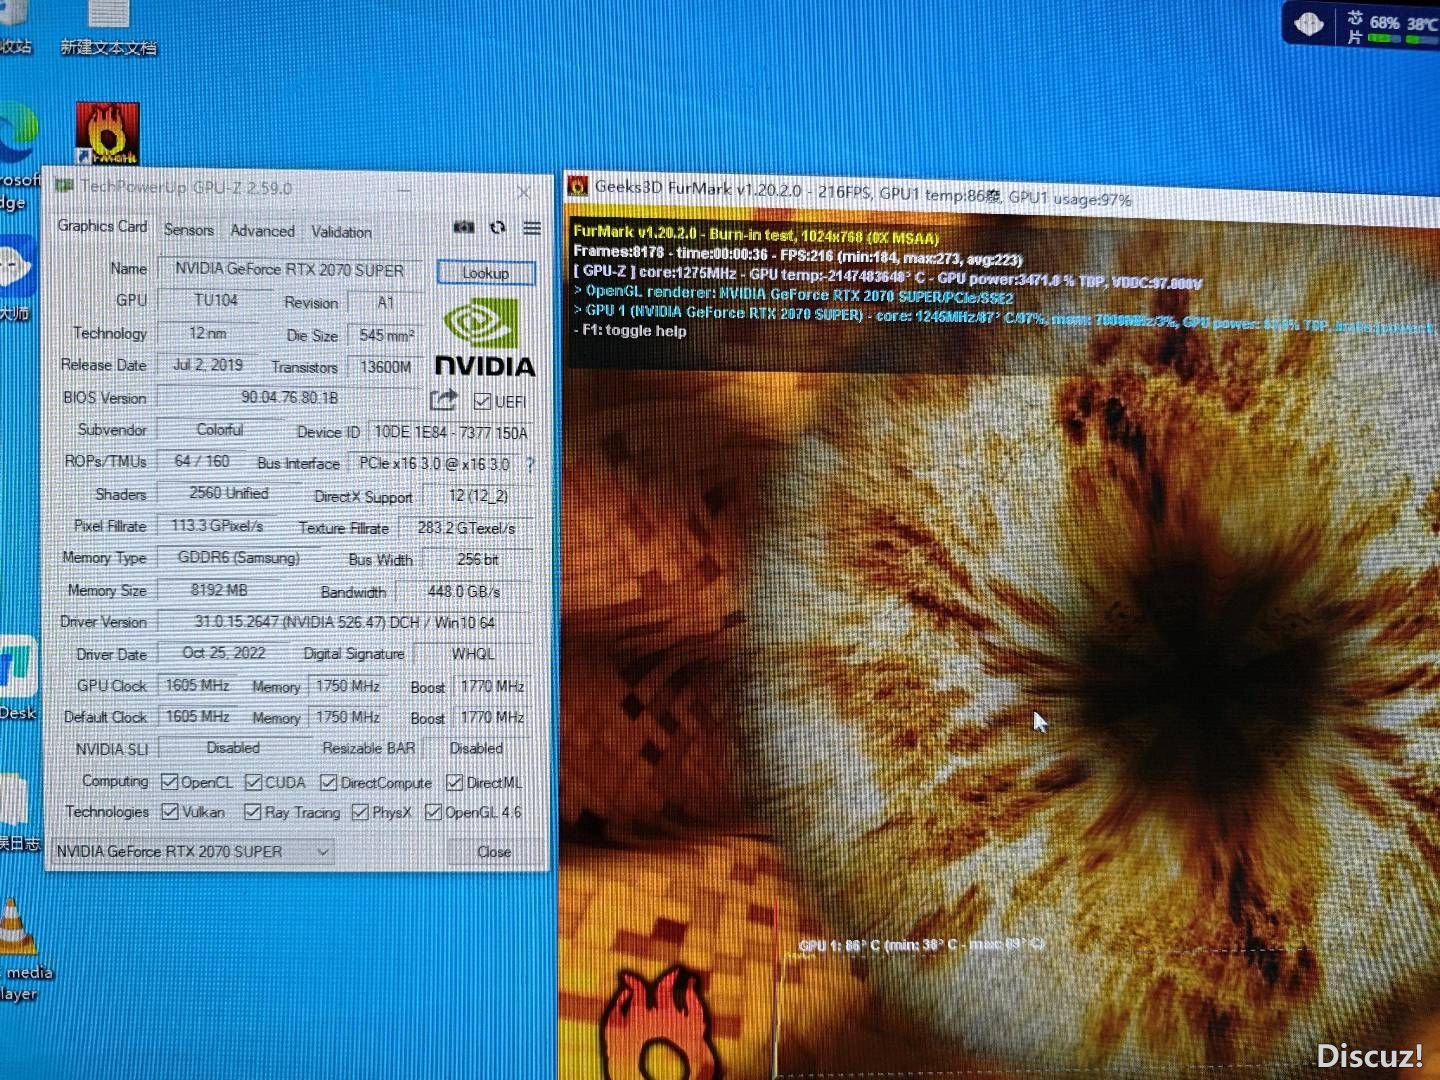Screen dimensions: 1440x1080
Task: Click the Lookup button
Action: [486, 273]
